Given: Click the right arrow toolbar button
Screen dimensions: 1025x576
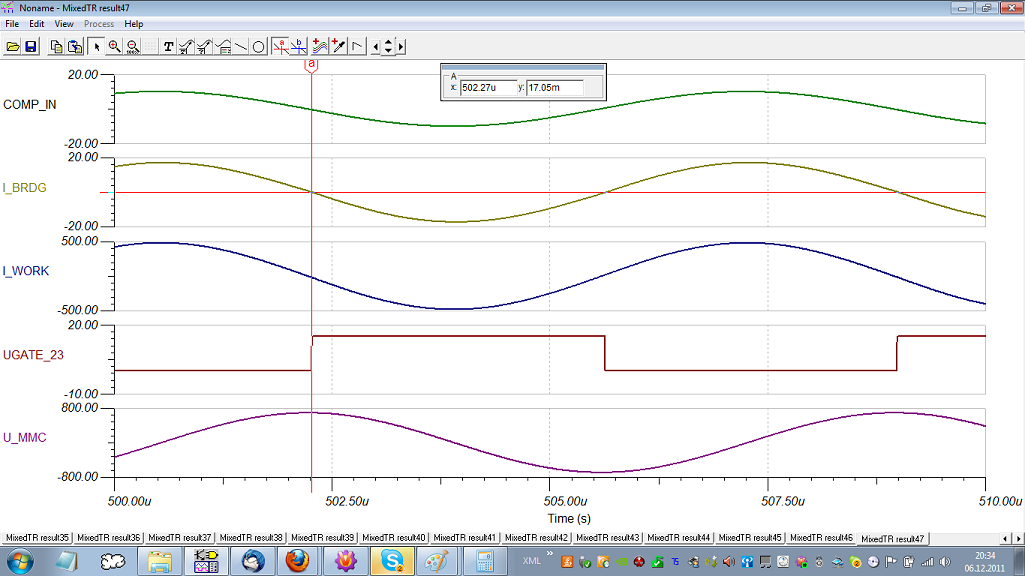Looking at the screenshot, I should tap(401, 46).
